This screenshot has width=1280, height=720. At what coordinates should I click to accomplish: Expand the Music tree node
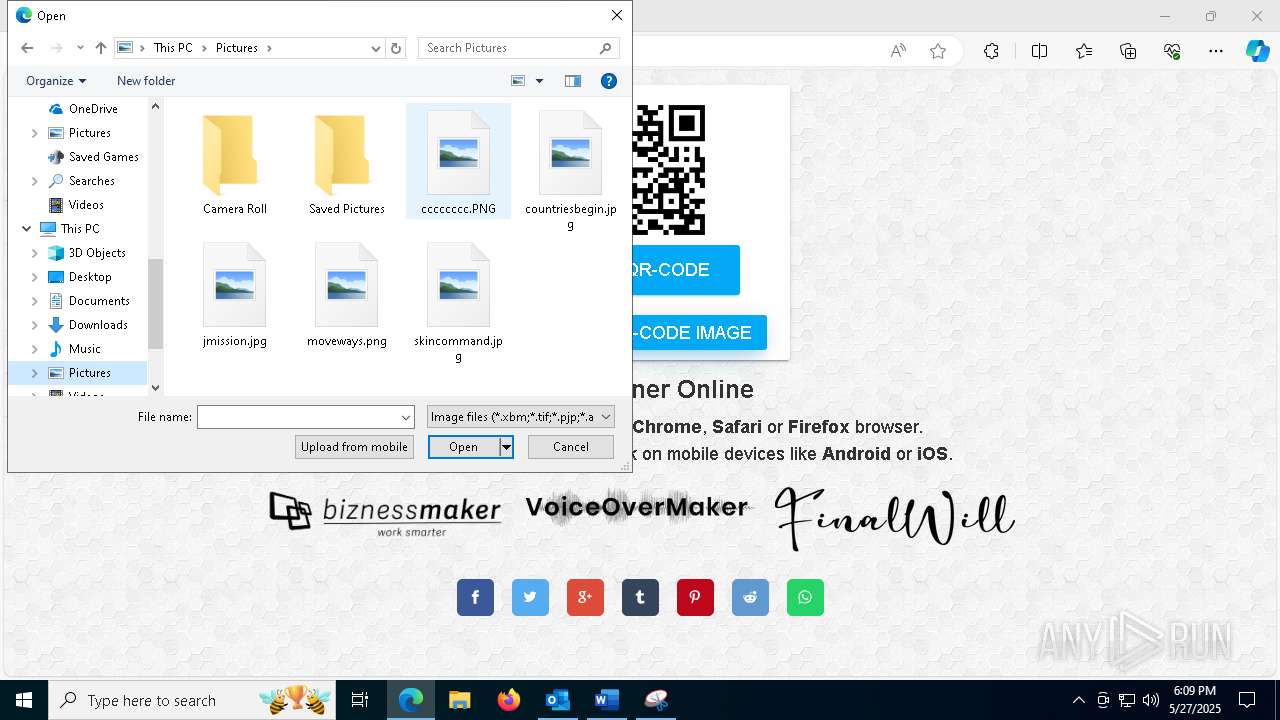35,349
